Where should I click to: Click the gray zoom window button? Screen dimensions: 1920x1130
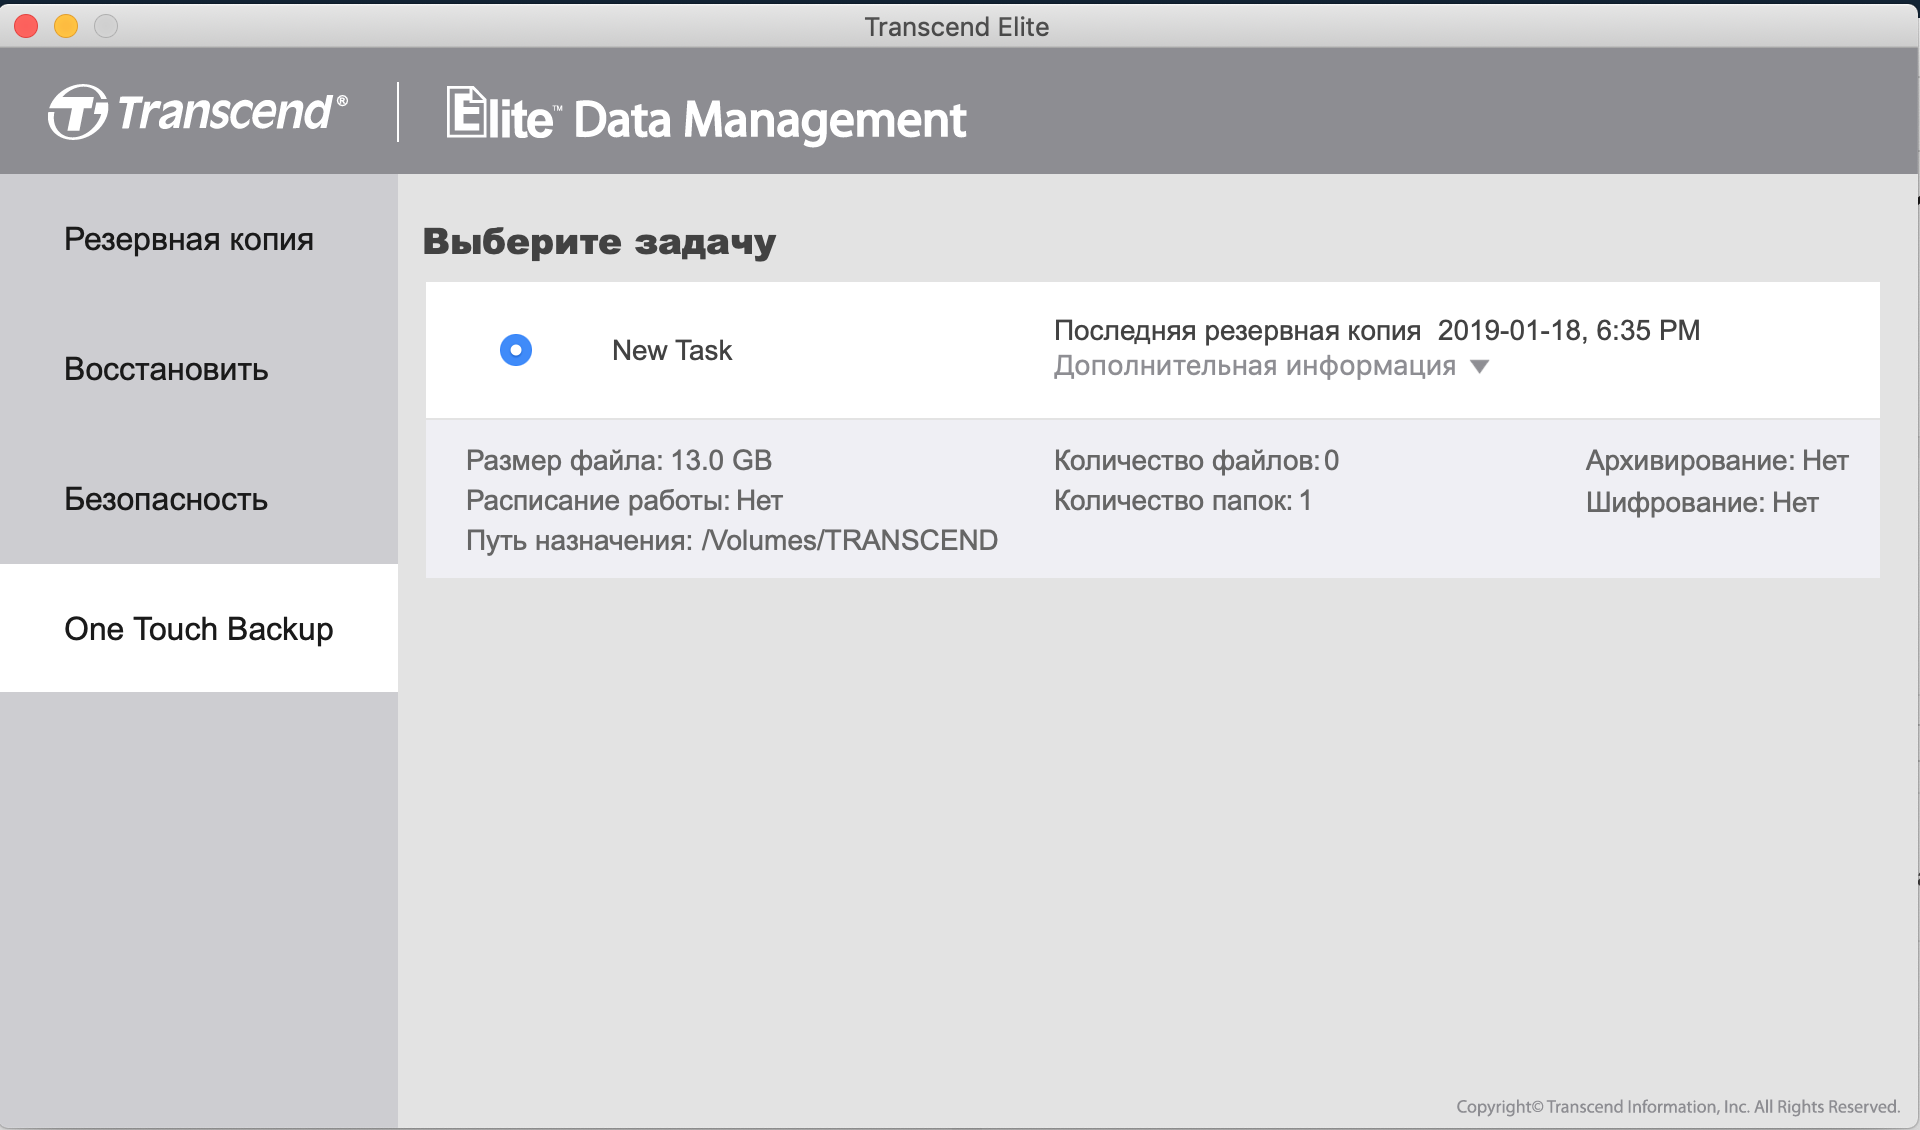(x=106, y=27)
